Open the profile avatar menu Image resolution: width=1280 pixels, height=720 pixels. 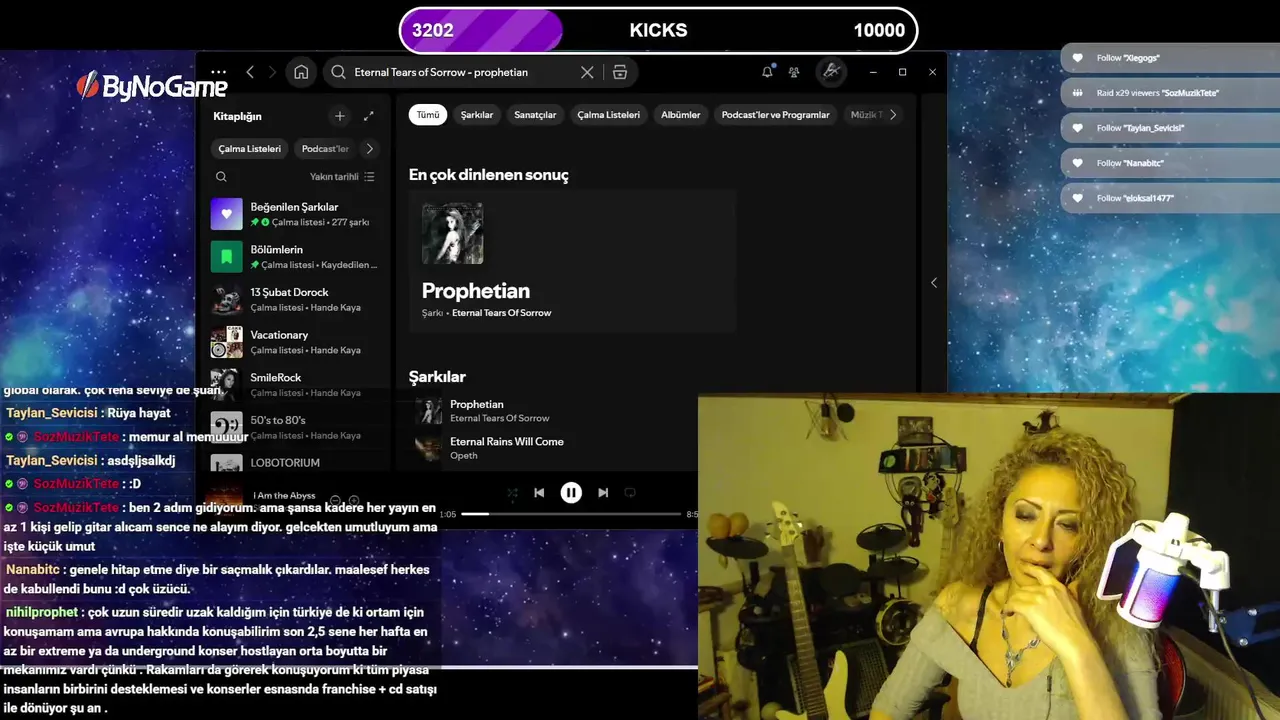830,72
